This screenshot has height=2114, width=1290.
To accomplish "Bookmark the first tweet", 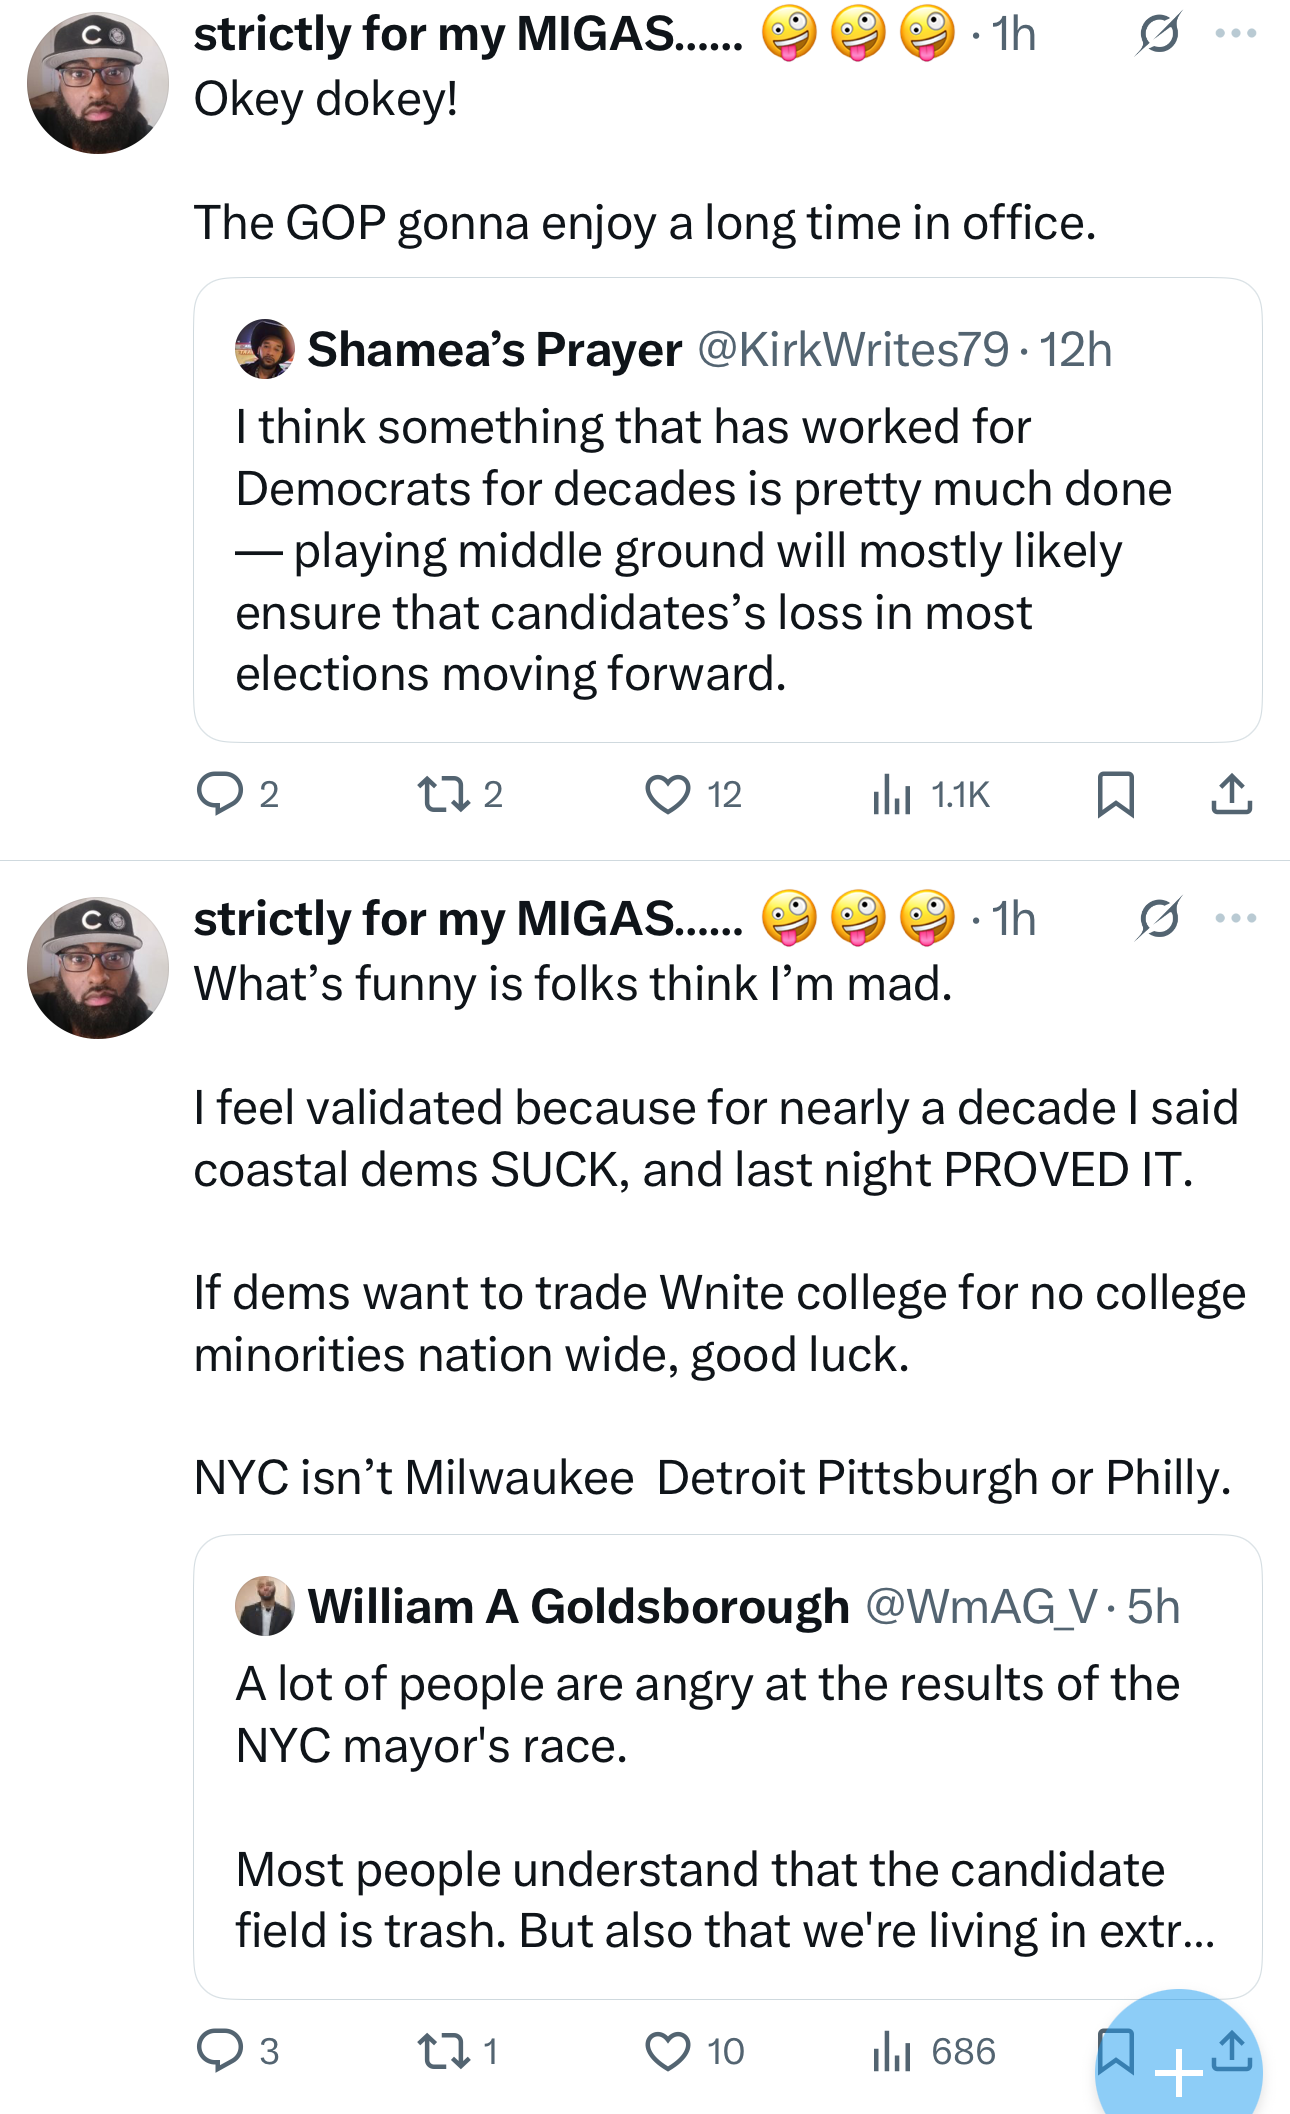I will (x=1115, y=795).
